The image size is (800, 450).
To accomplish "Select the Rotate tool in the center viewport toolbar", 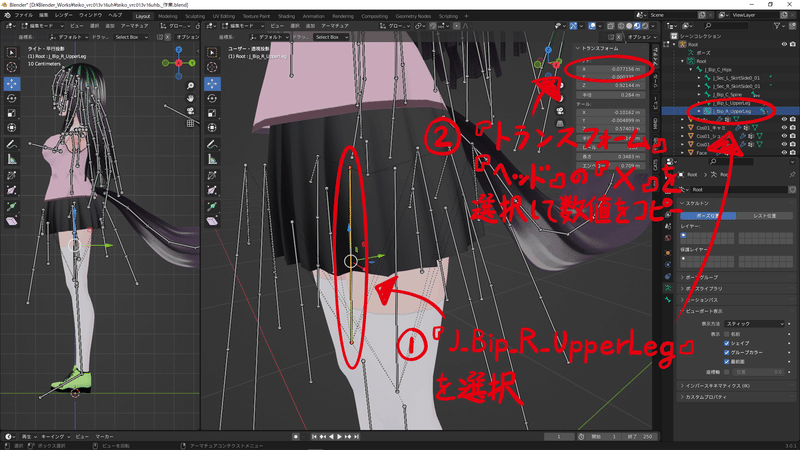I will [x=212, y=98].
